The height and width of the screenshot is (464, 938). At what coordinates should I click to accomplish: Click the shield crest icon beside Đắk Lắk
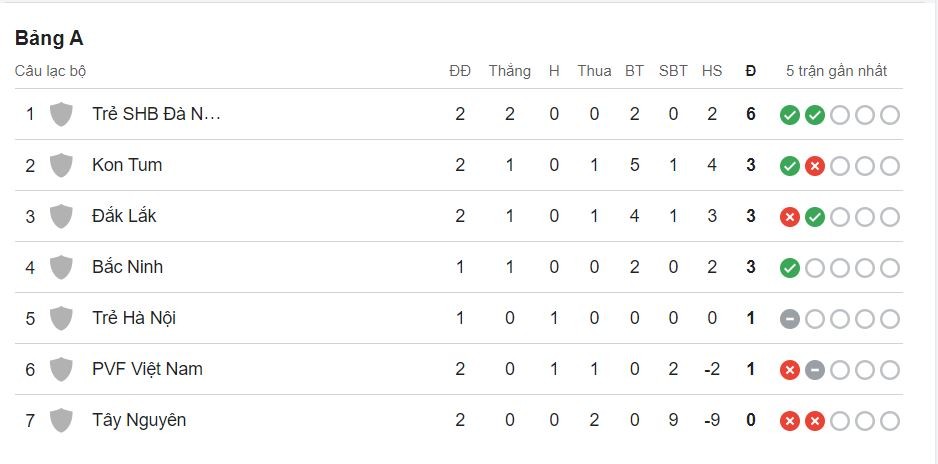(61, 216)
